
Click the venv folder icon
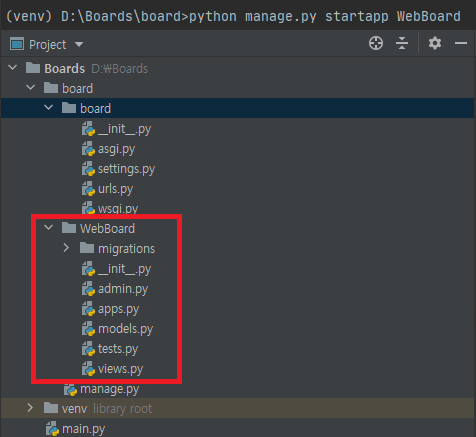51,408
